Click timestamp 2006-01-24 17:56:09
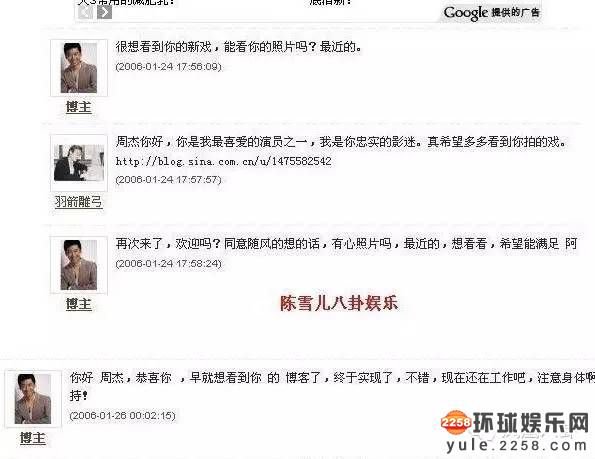 pos(168,66)
